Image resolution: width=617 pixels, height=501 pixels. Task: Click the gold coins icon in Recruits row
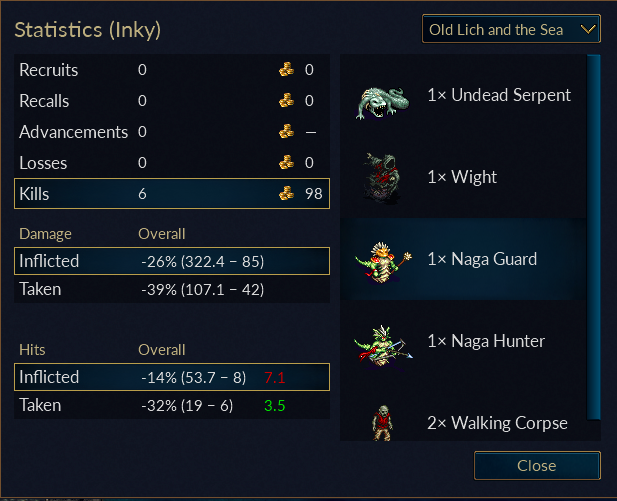[x=286, y=69]
